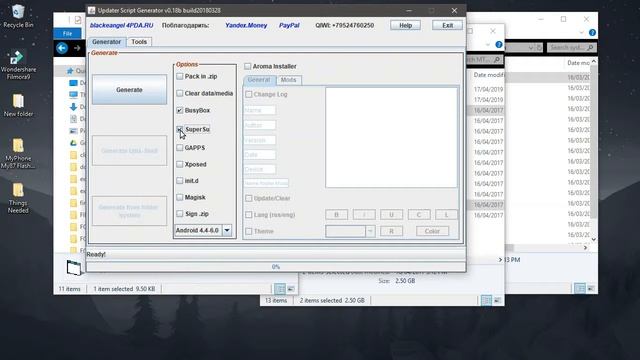640x360 pixels.
Task: Uncheck the BusyBox option
Action: [x=180, y=110]
